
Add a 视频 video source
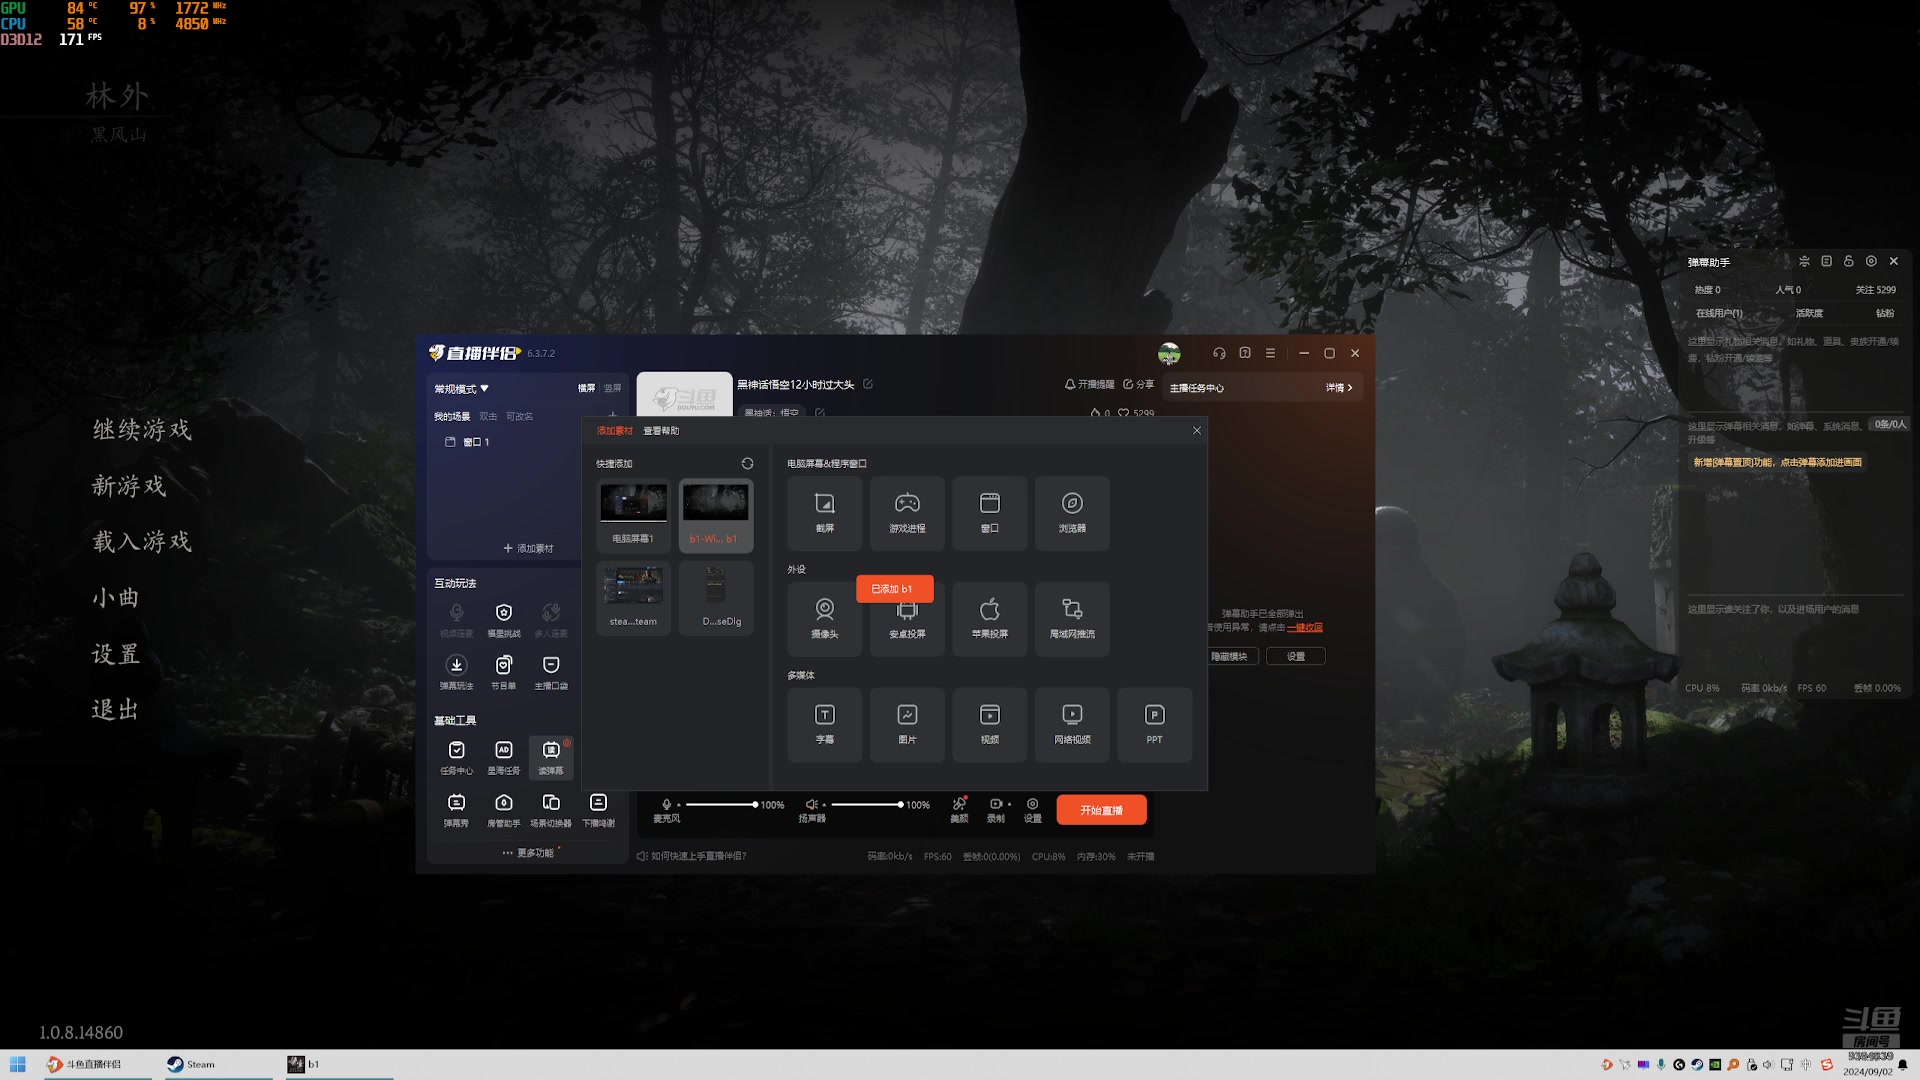989,725
